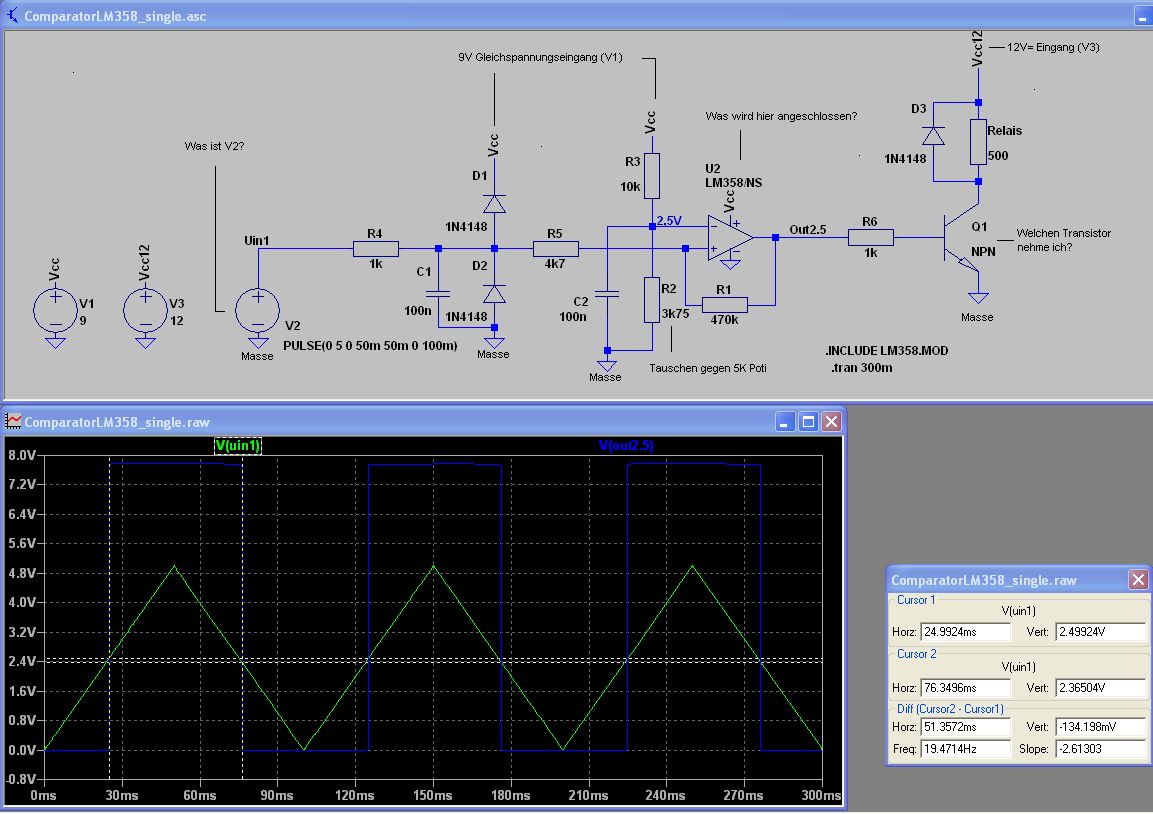The width and height of the screenshot is (1153, 814).
Task: Open the schematic window's title bar icon menu
Action: [x=12, y=17]
